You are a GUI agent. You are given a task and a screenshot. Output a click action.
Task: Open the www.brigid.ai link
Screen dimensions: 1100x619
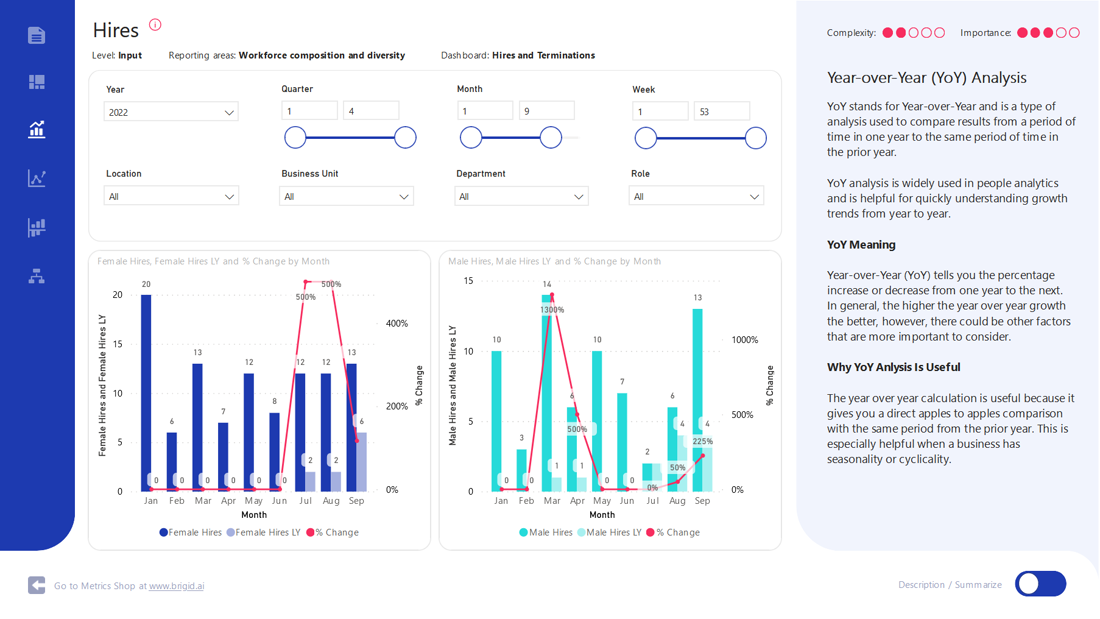coord(176,586)
